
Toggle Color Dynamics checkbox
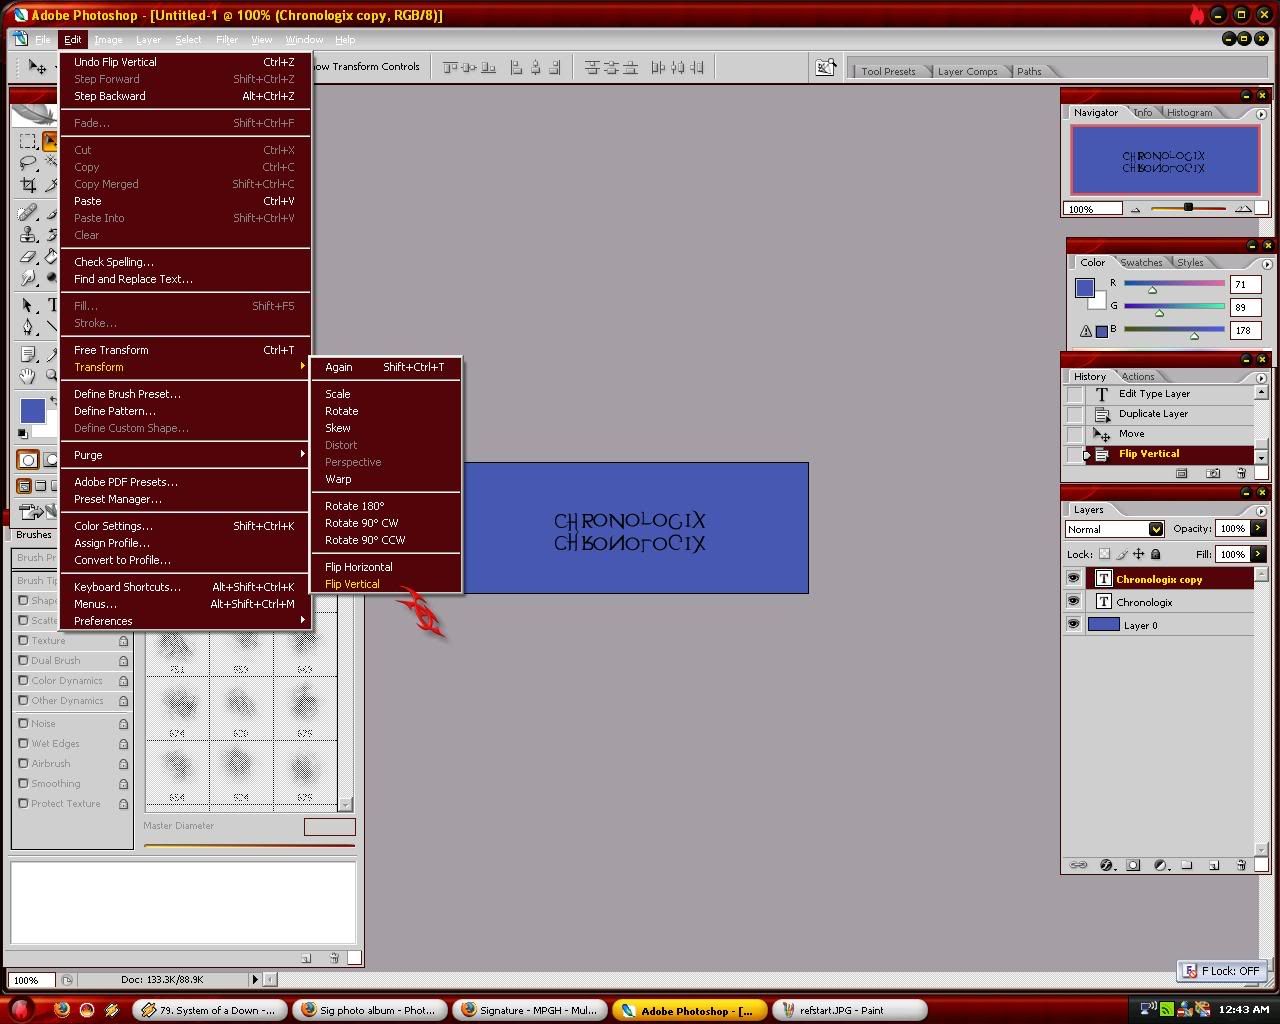click(23, 681)
